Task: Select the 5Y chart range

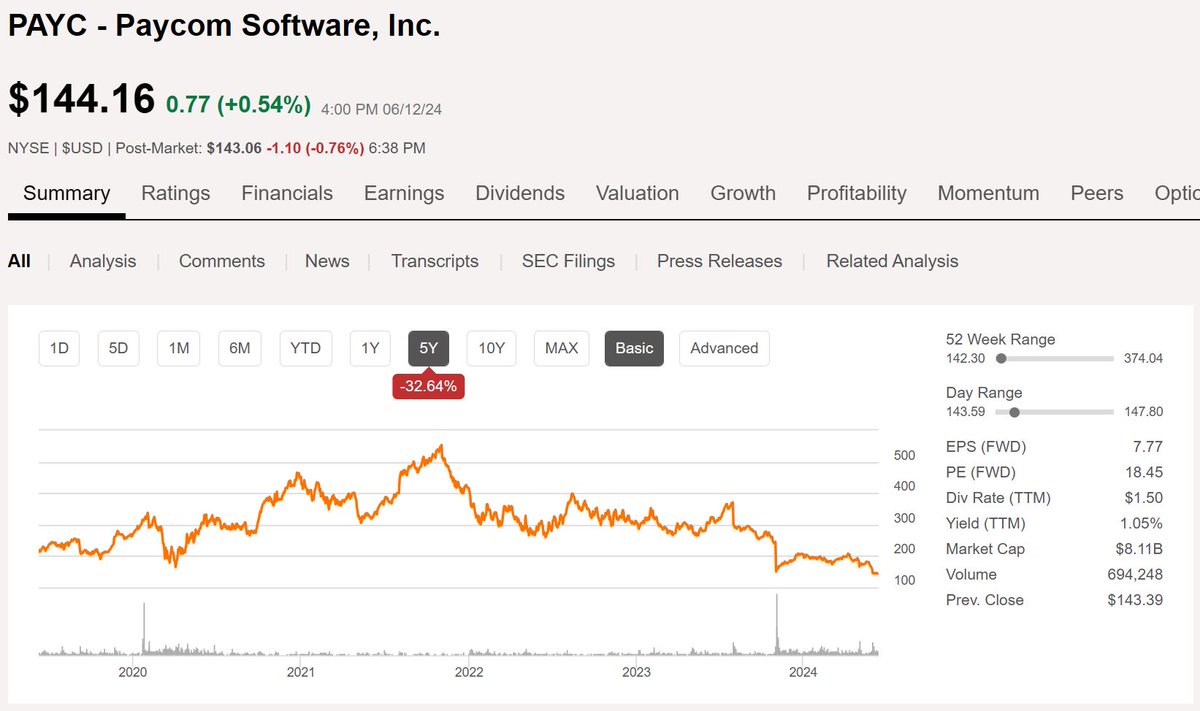Action: [429, 348]
